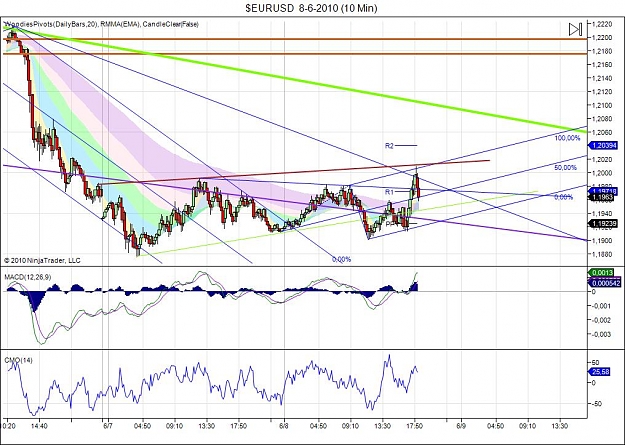Click the 0,0013 MACD value marker

click(x=601, y=273)
